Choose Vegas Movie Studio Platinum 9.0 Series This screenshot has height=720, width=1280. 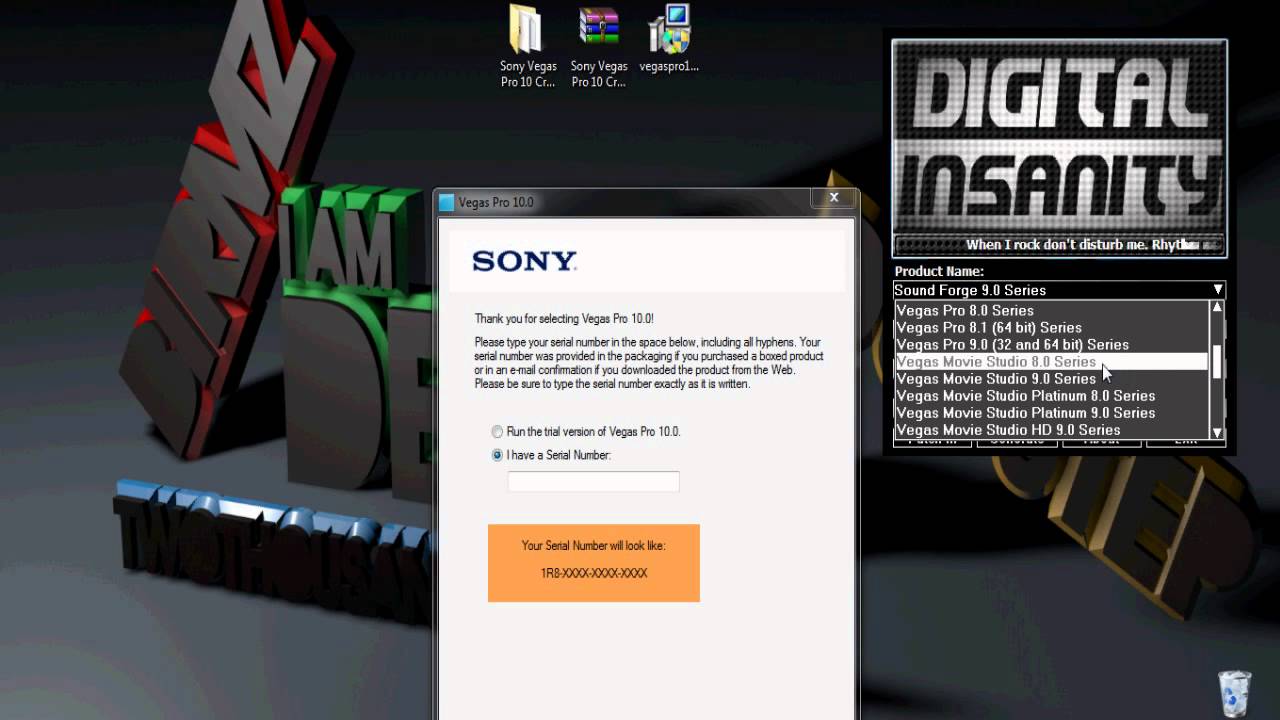click(x=1051, y=412)
